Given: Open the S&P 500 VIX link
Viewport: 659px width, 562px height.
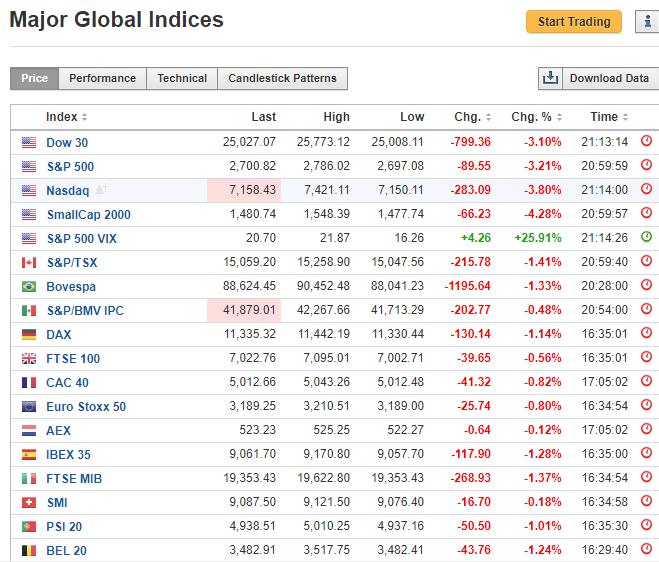Looking at the screenshot, I should click(82, 238).
